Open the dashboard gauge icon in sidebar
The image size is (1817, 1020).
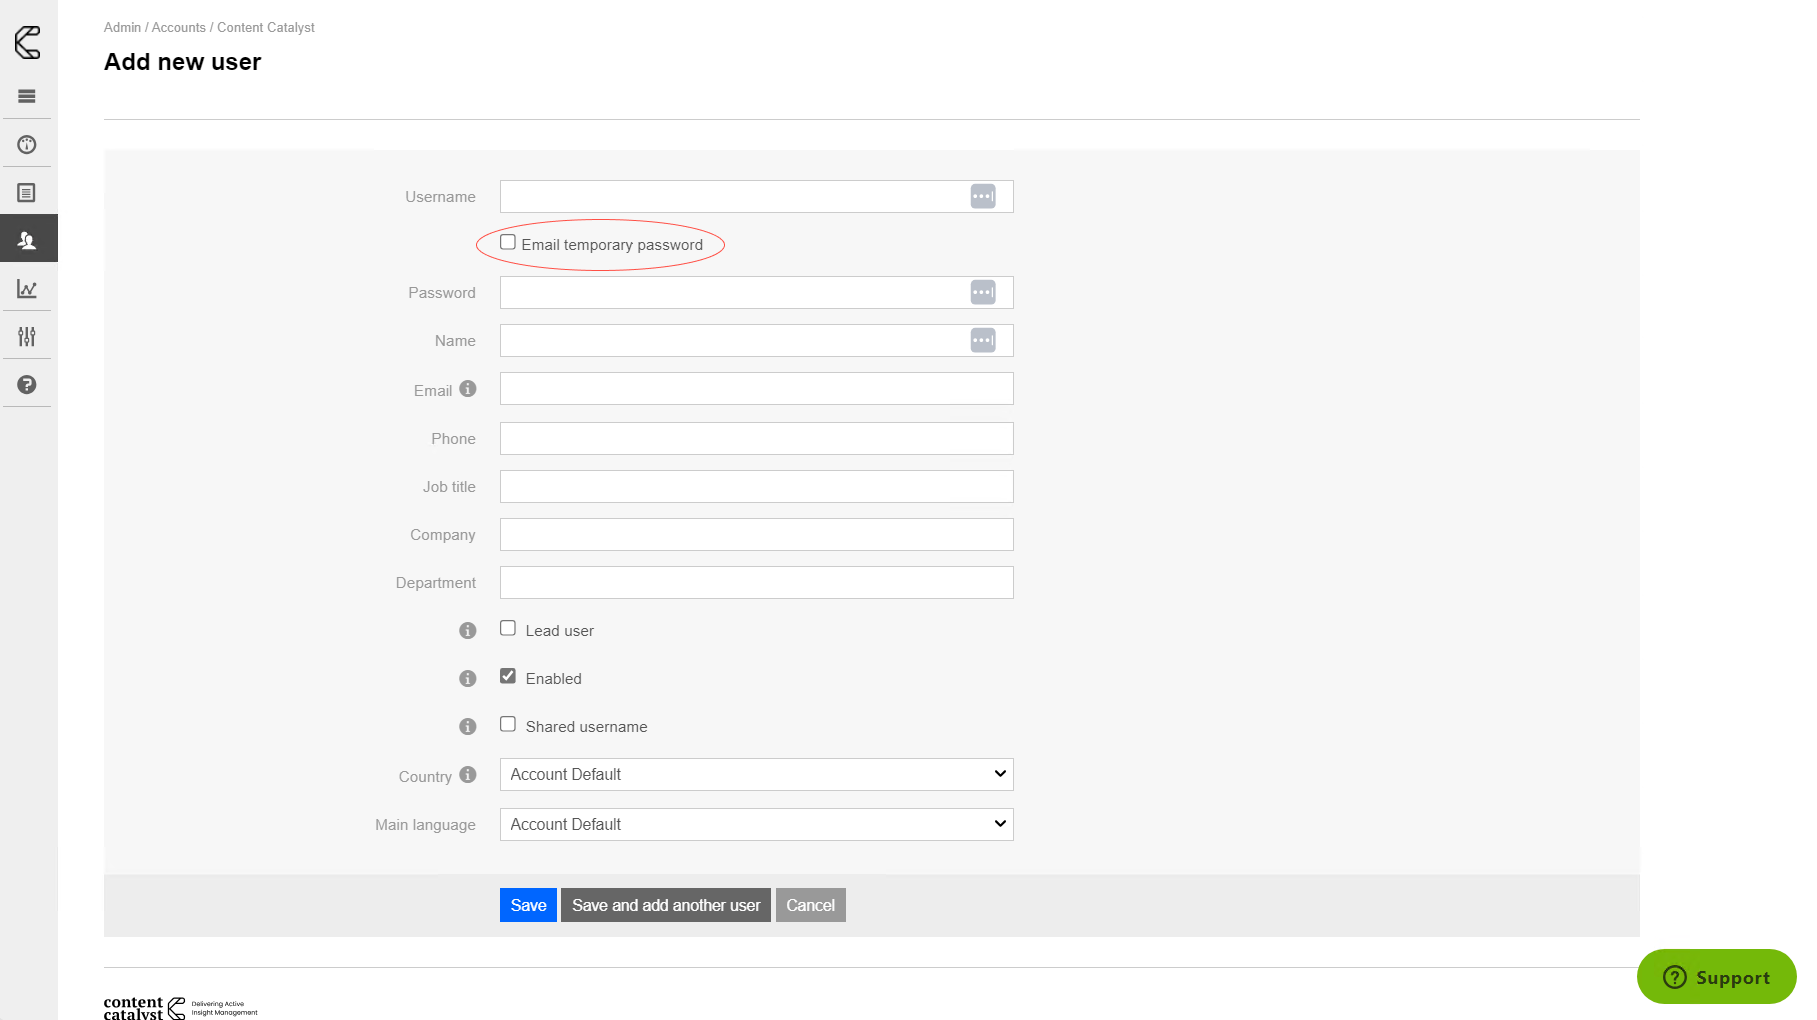pos(27,145)
